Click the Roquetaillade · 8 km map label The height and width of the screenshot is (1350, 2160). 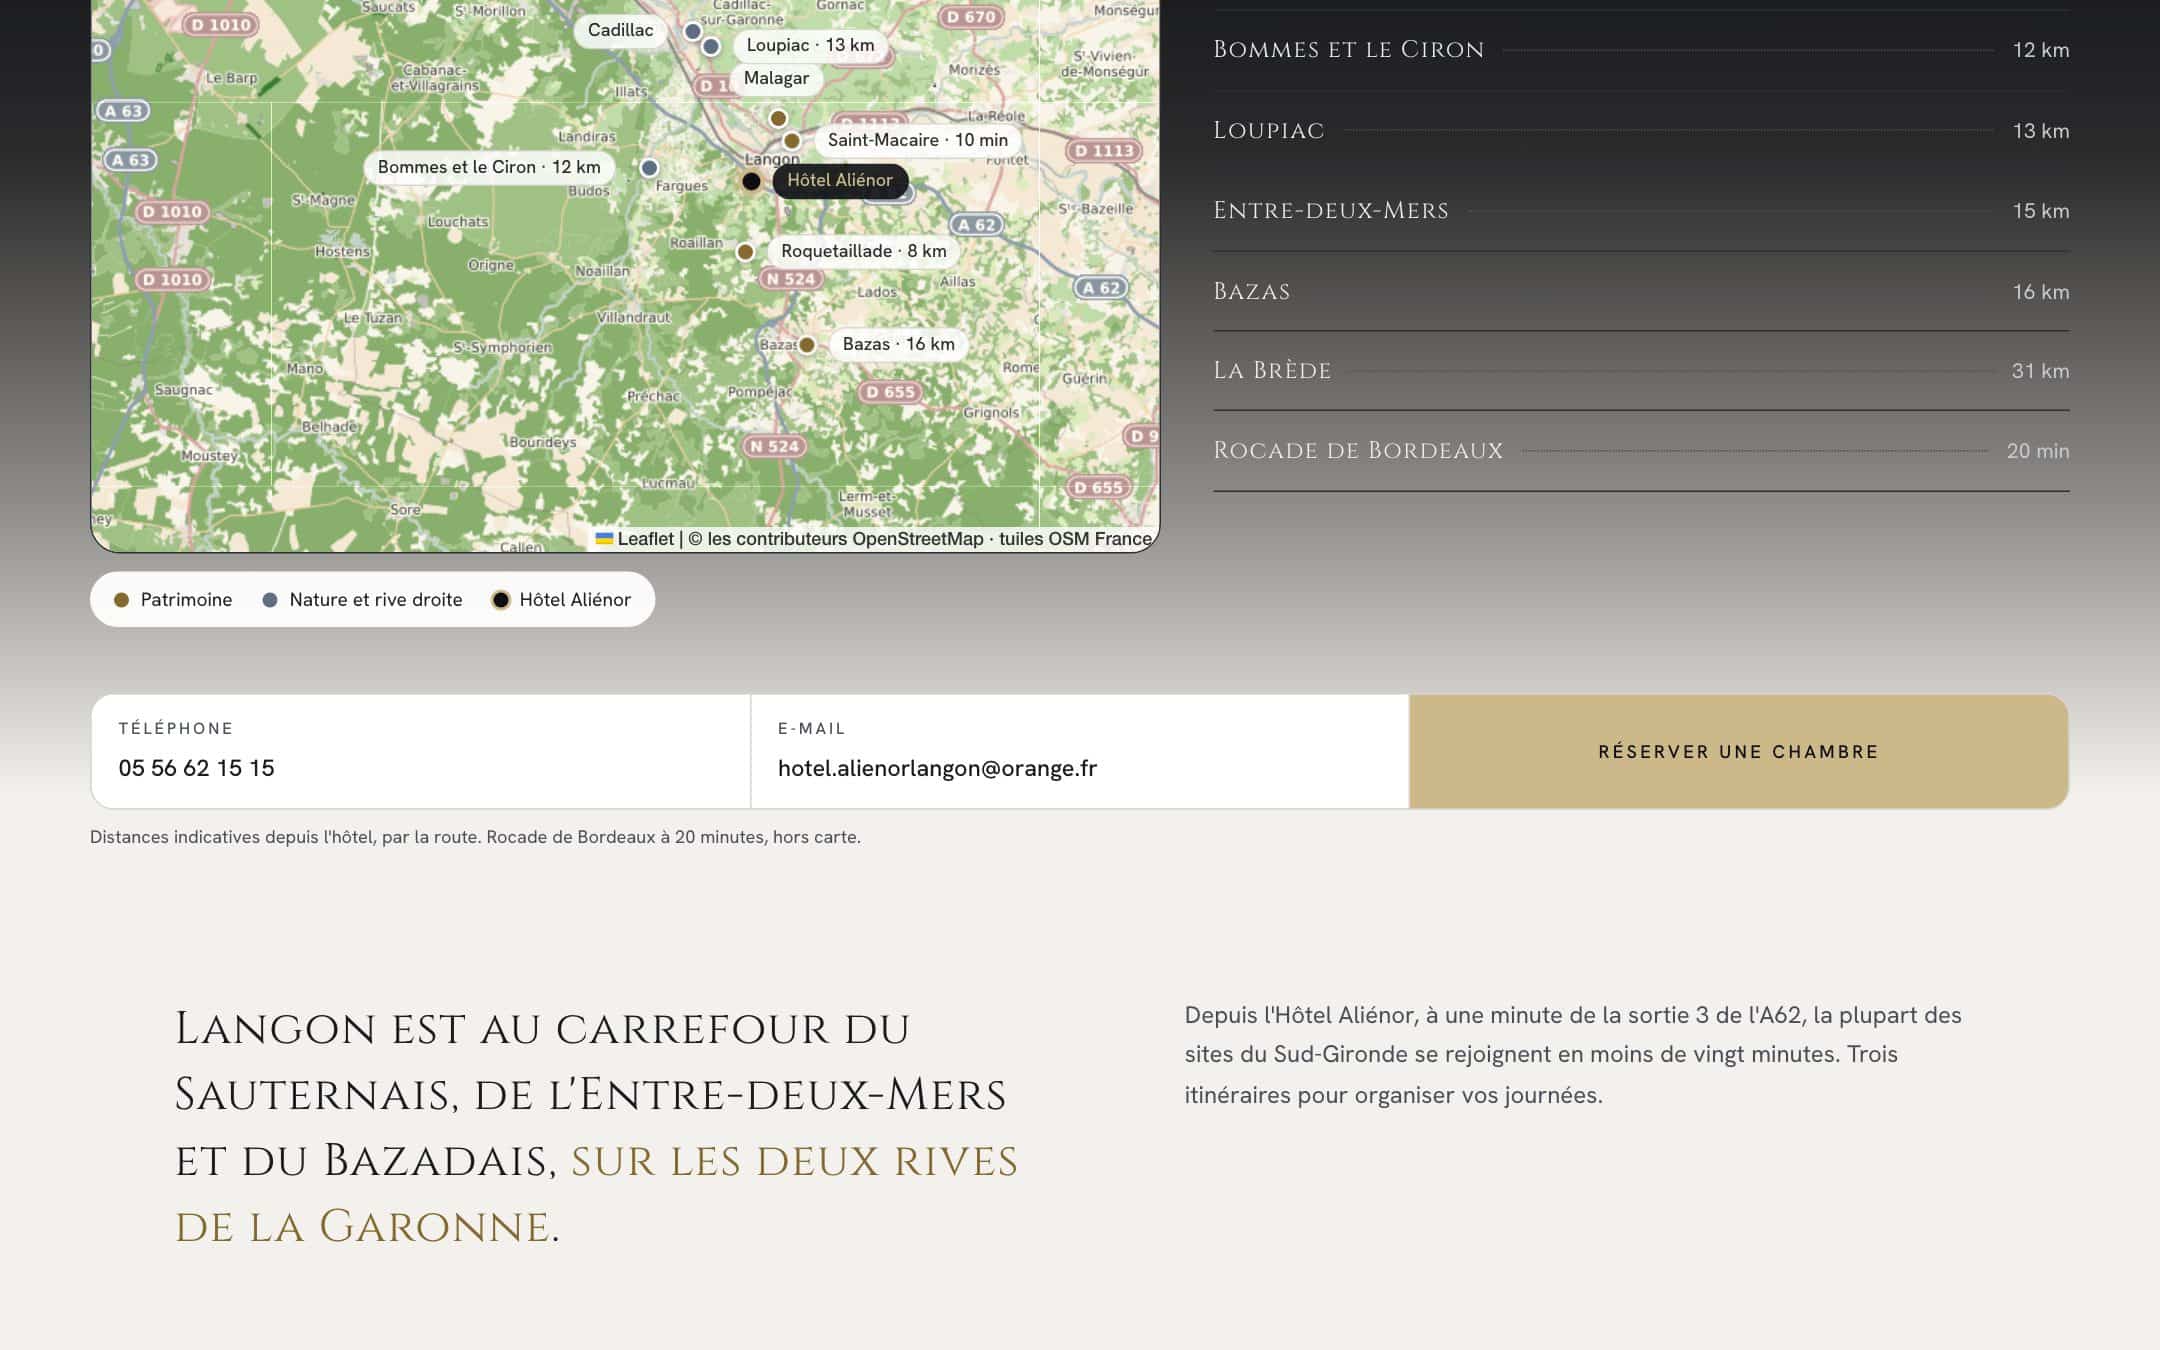coord(864,251)
